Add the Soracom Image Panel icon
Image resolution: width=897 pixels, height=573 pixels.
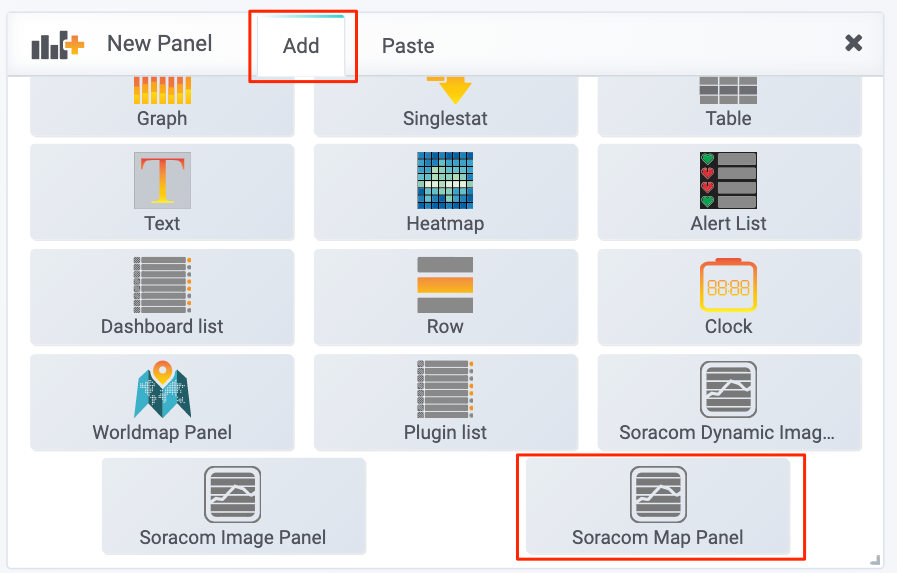(x=233, y=495)
